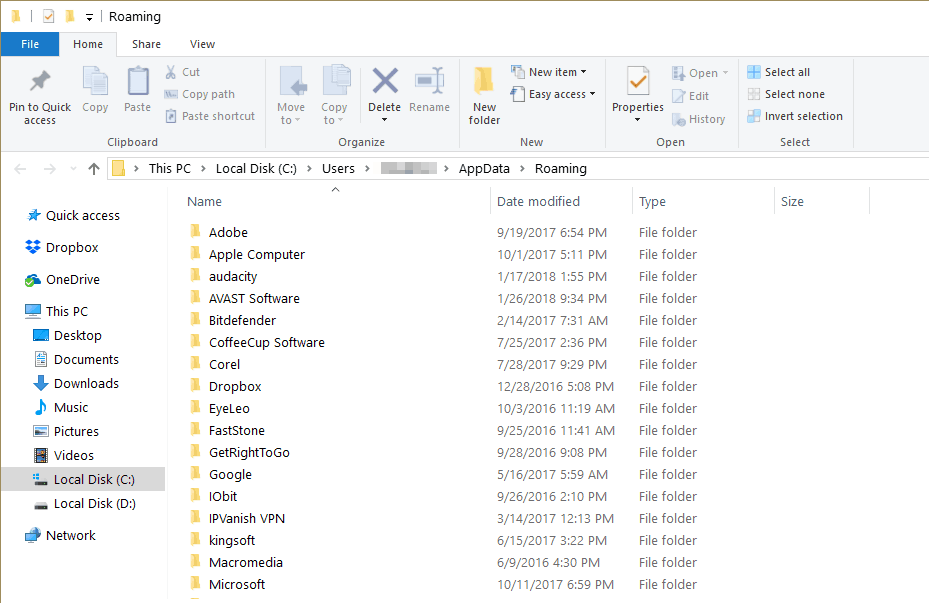Expand the Delete dropdown arrow
This screenshot has width=929, height=603.
point(385,120)
